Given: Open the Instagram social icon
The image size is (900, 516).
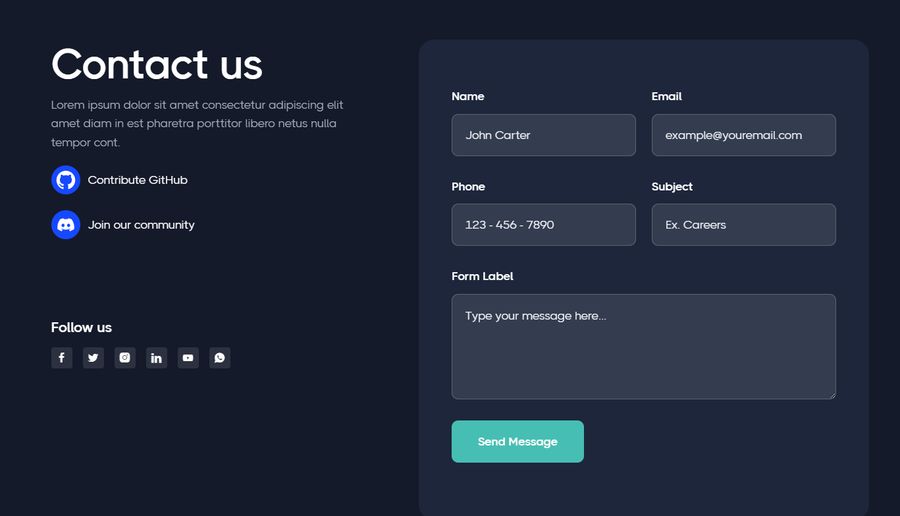Looking at the screenshot, I should (125, 358).
